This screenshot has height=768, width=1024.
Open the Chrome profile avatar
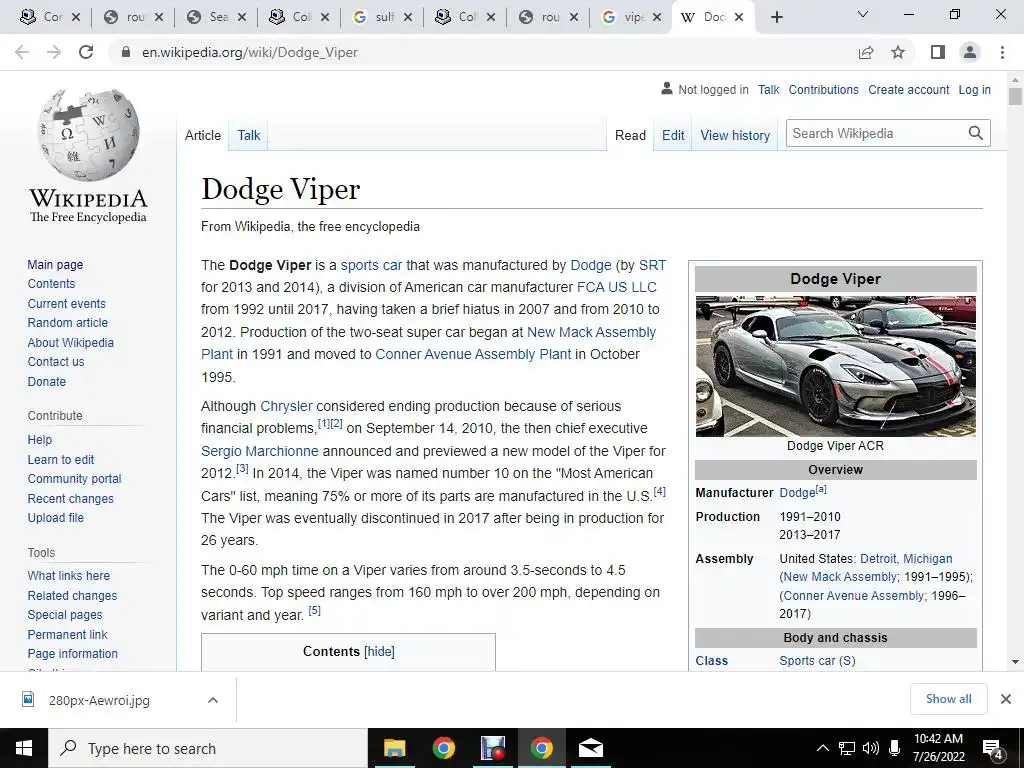tap(970, 52)
